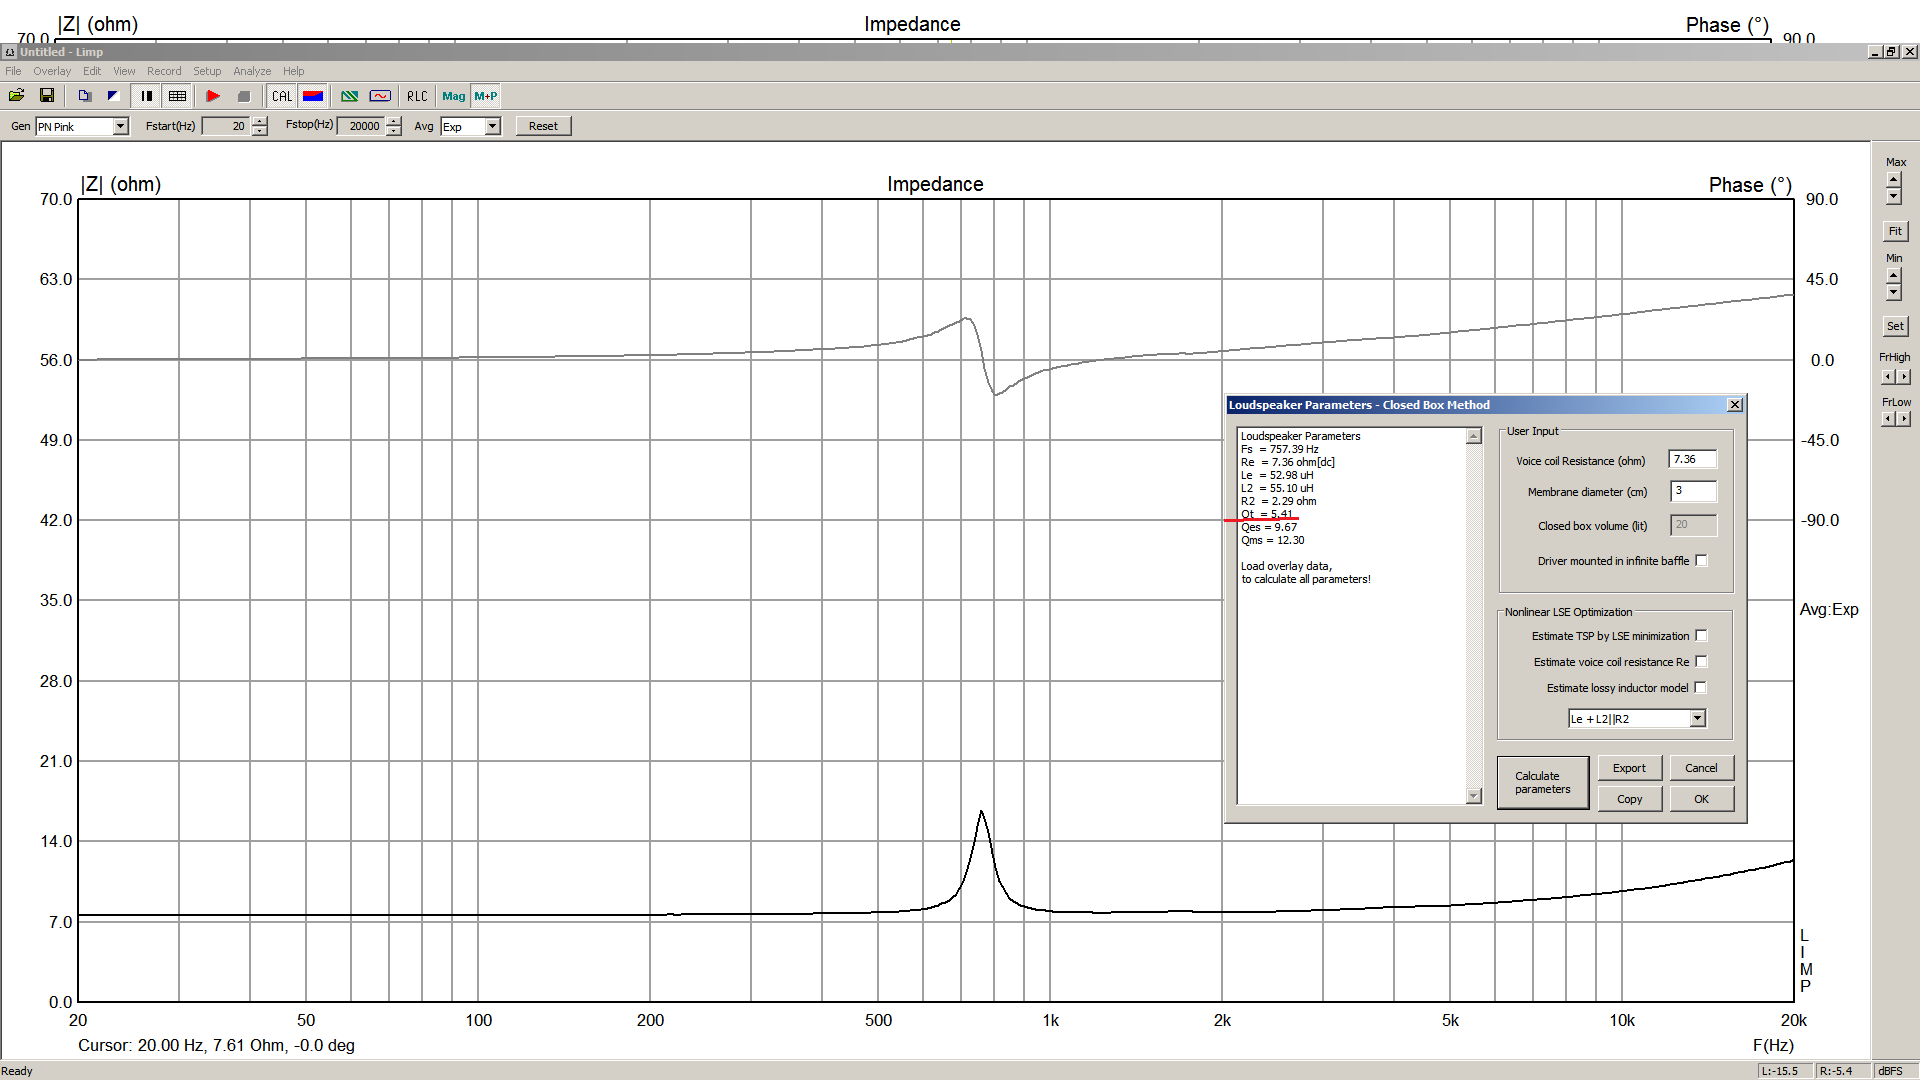The height and width of the screenshot is (1080, 1920).
Task: Click the Export button
Action: click(x=1629, y=768)
